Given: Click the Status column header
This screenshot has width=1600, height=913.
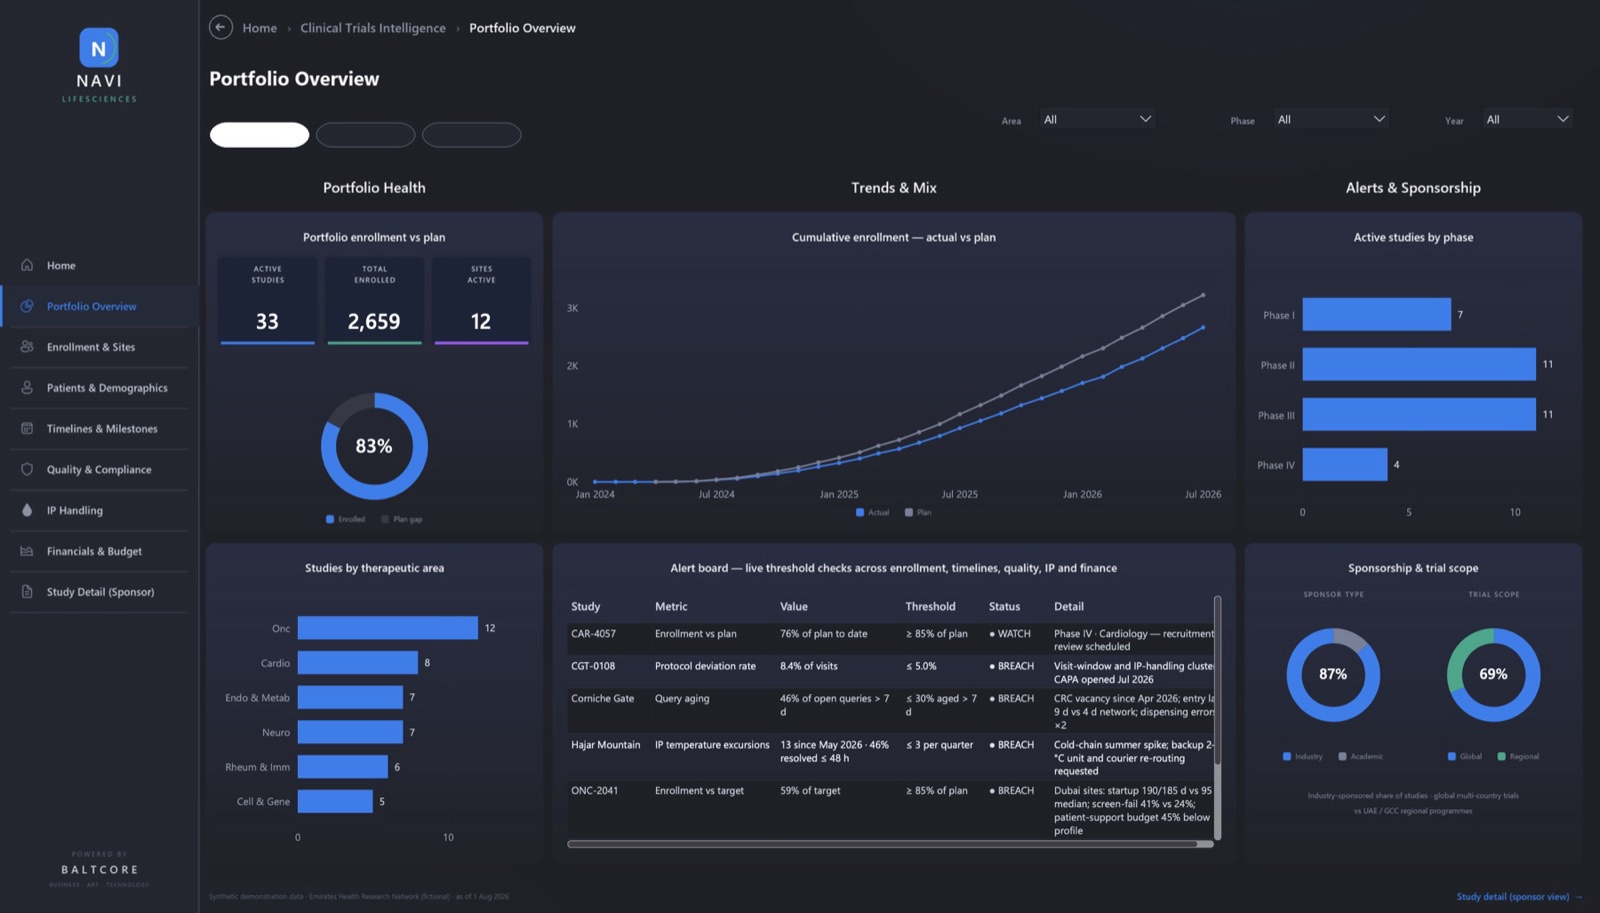Looking at the screenshot, I should click(x=1004, y=607).
